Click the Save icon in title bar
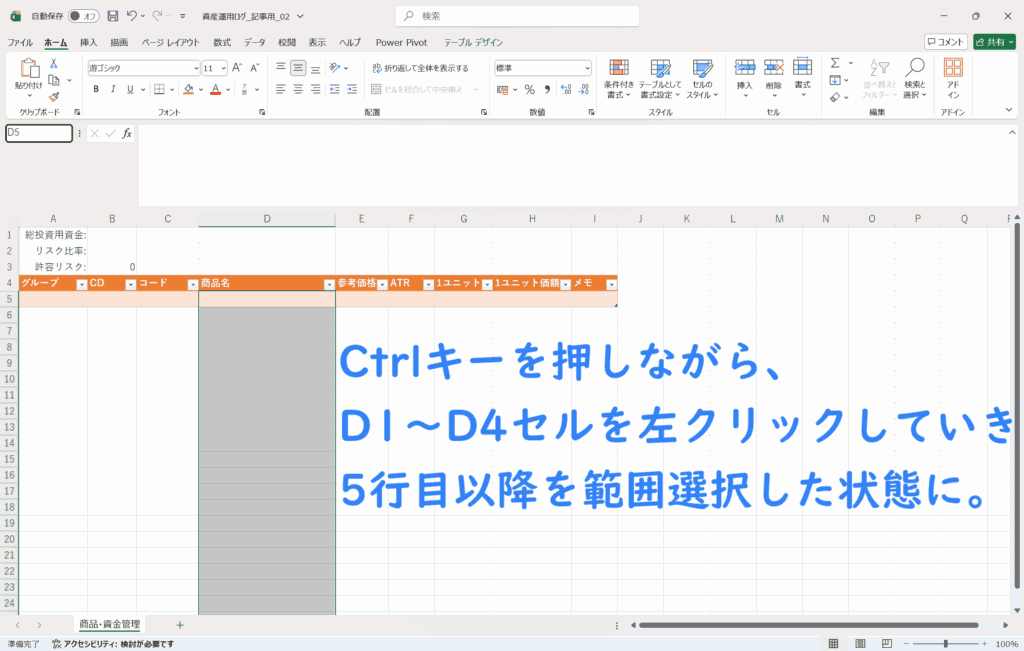 [112, 16]
